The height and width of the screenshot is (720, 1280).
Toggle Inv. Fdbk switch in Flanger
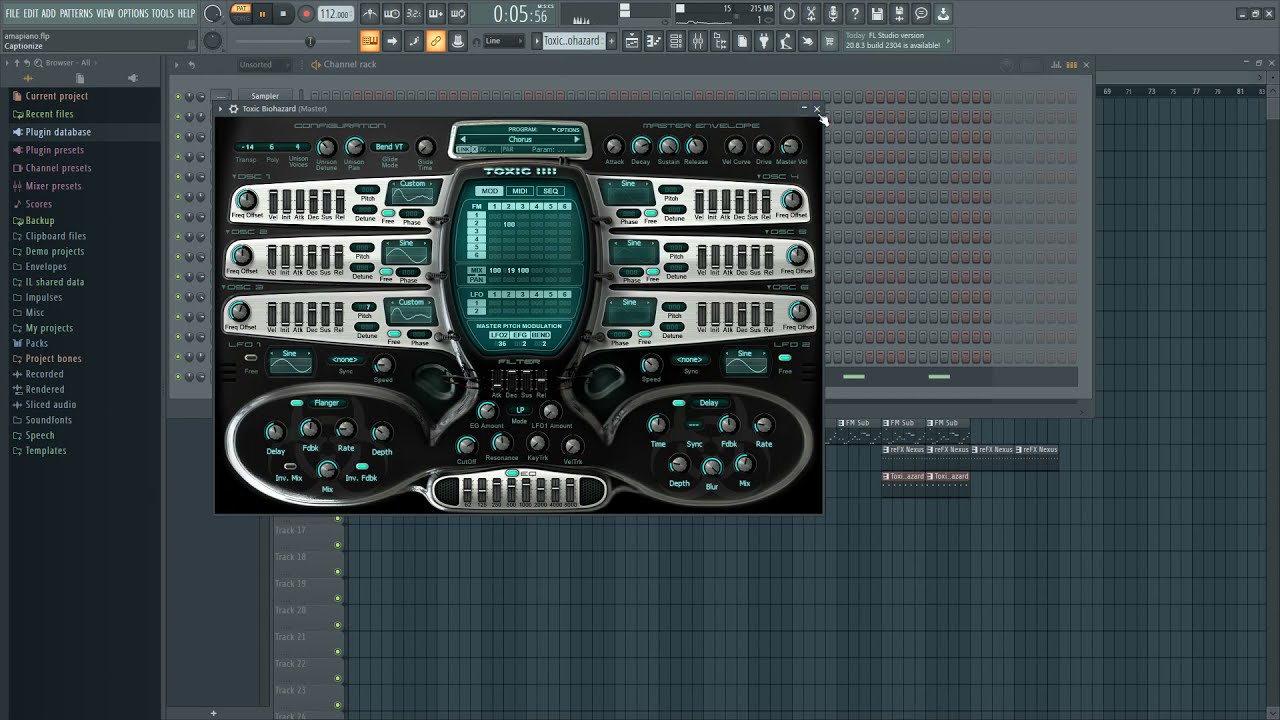(x=361, y=467)
